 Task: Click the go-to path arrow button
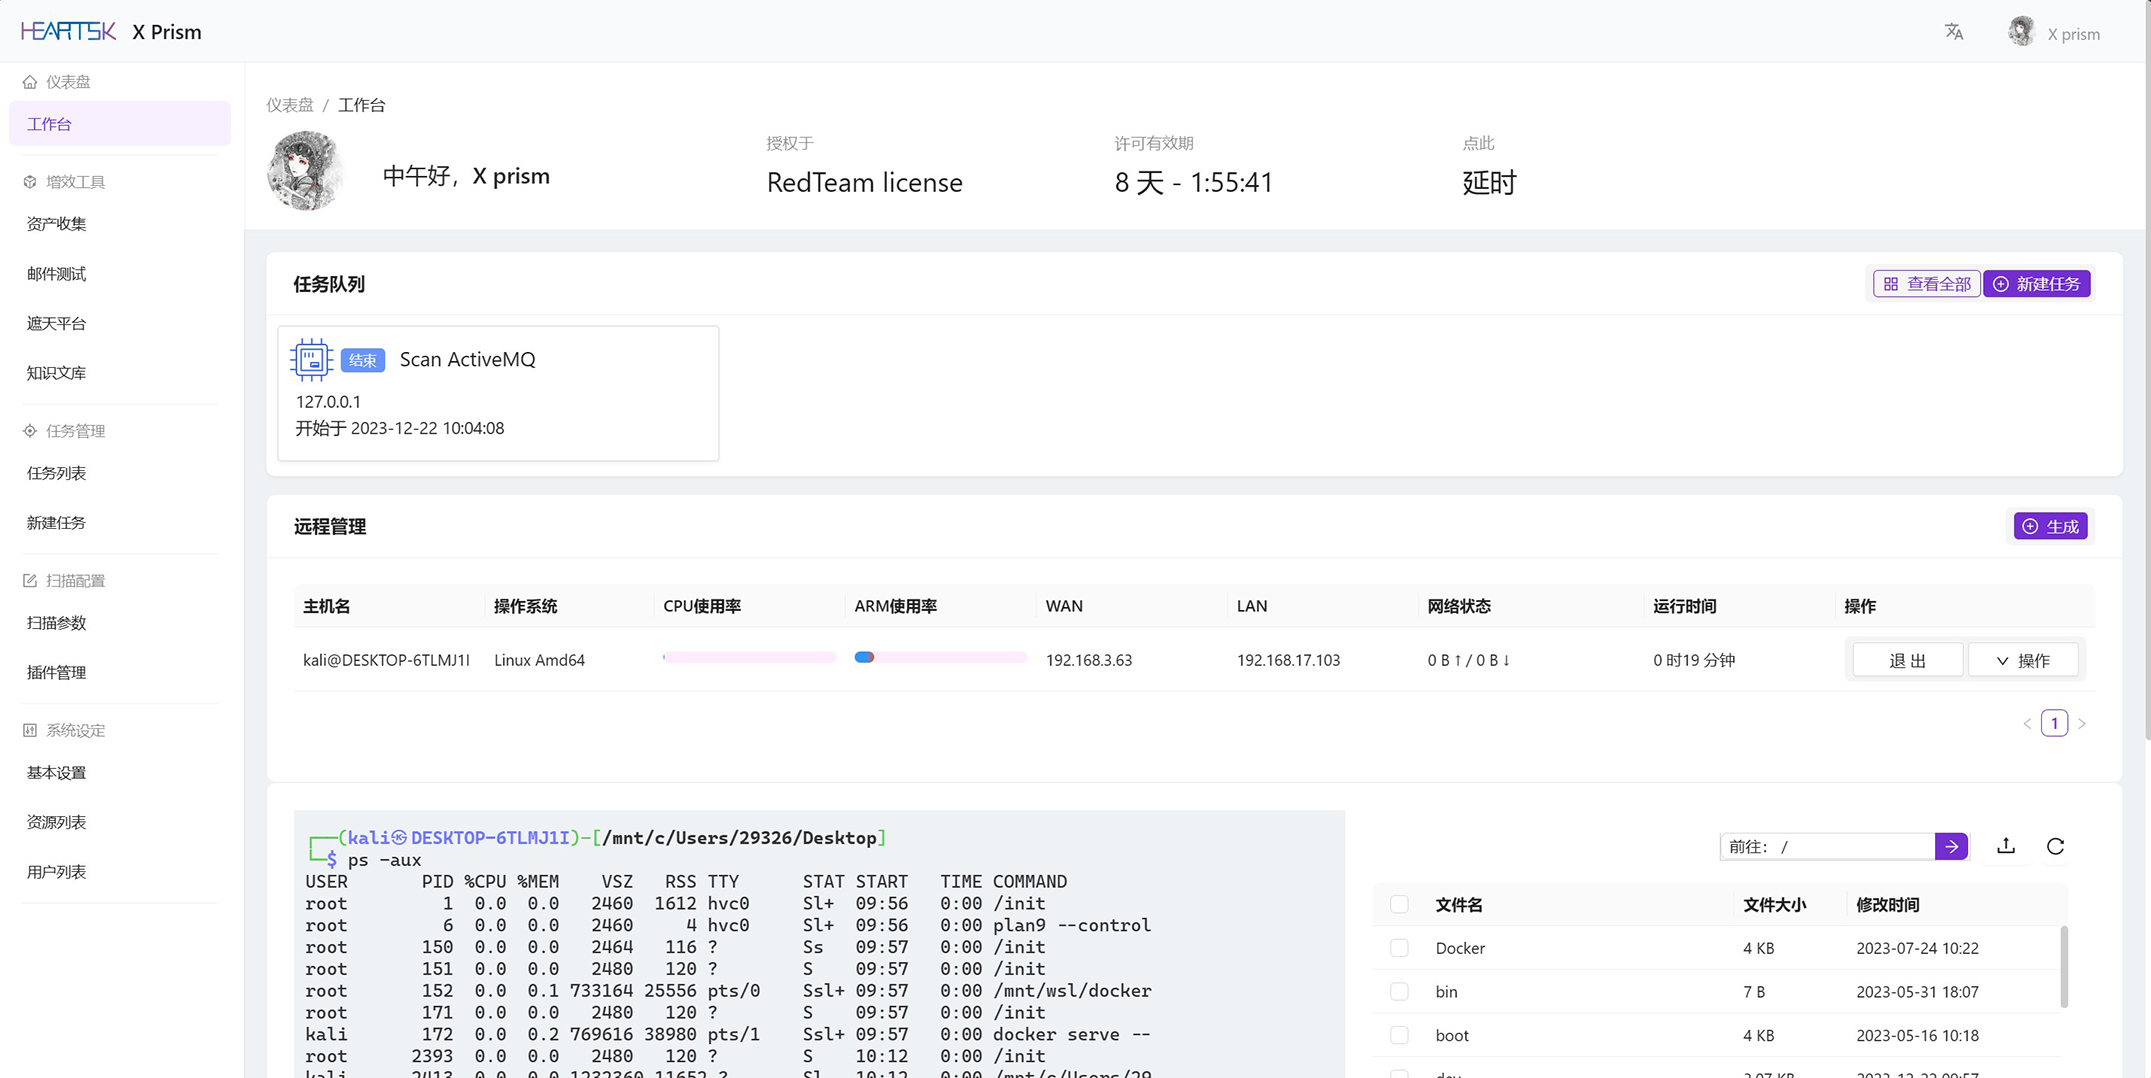pyautogui.click(x=1951, y=846)
